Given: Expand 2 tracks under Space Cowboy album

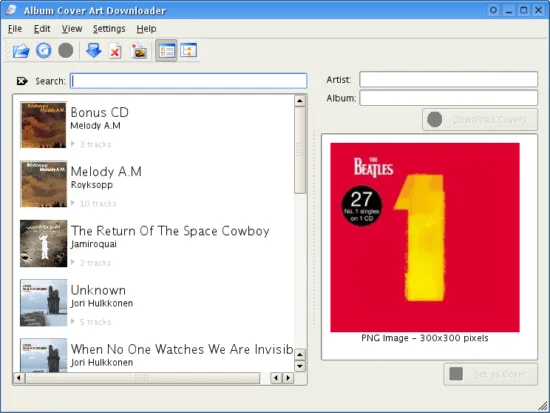Looking at the screenshot, I should click(x=73, y=262).
